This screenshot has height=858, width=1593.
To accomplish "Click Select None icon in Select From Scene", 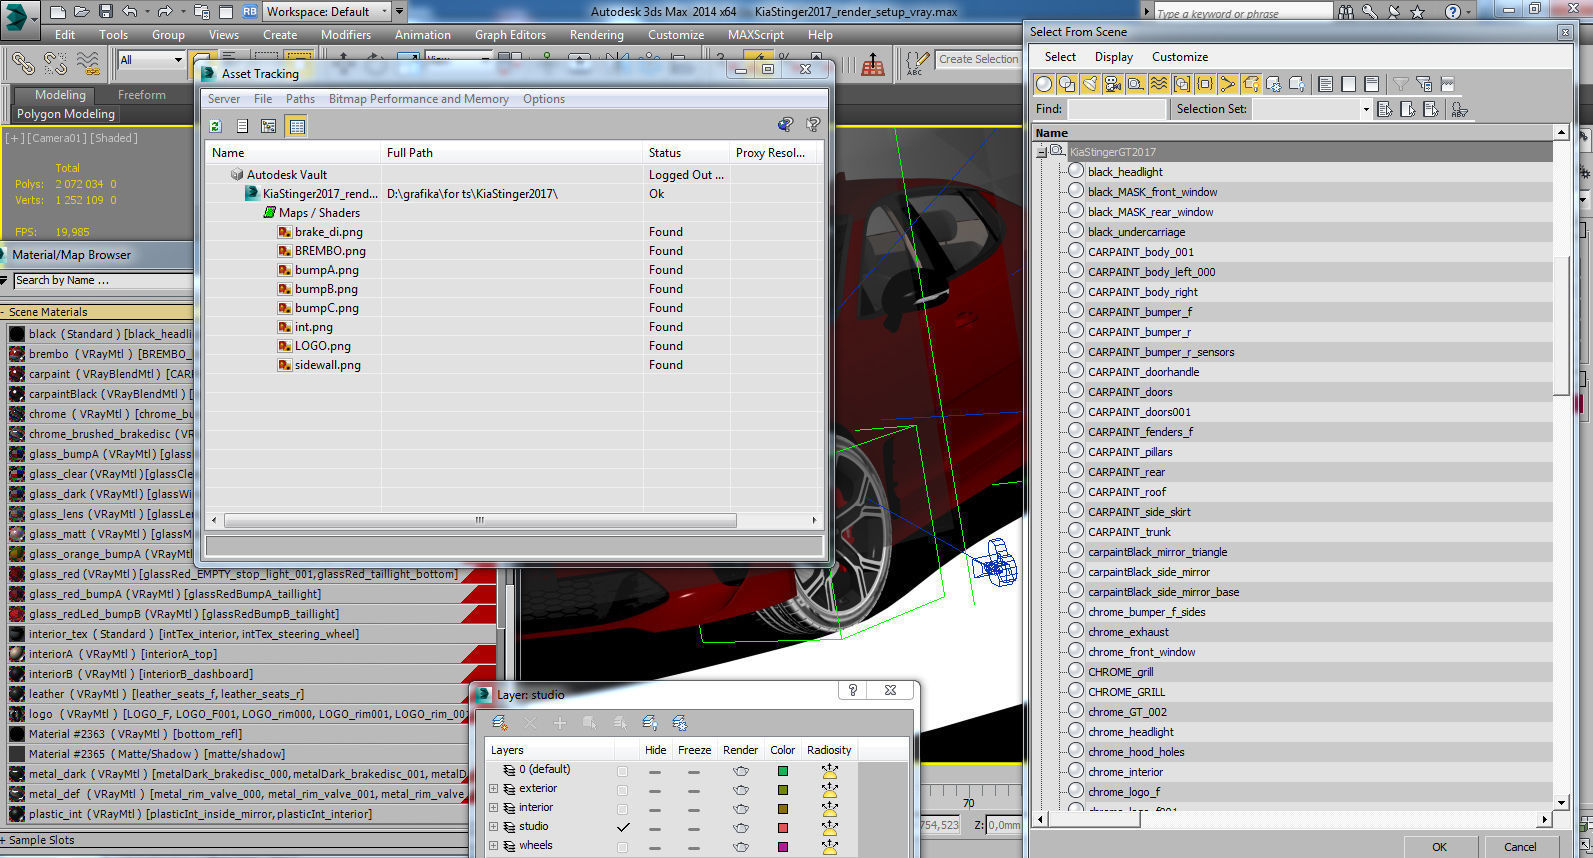I will (1349, 84).
